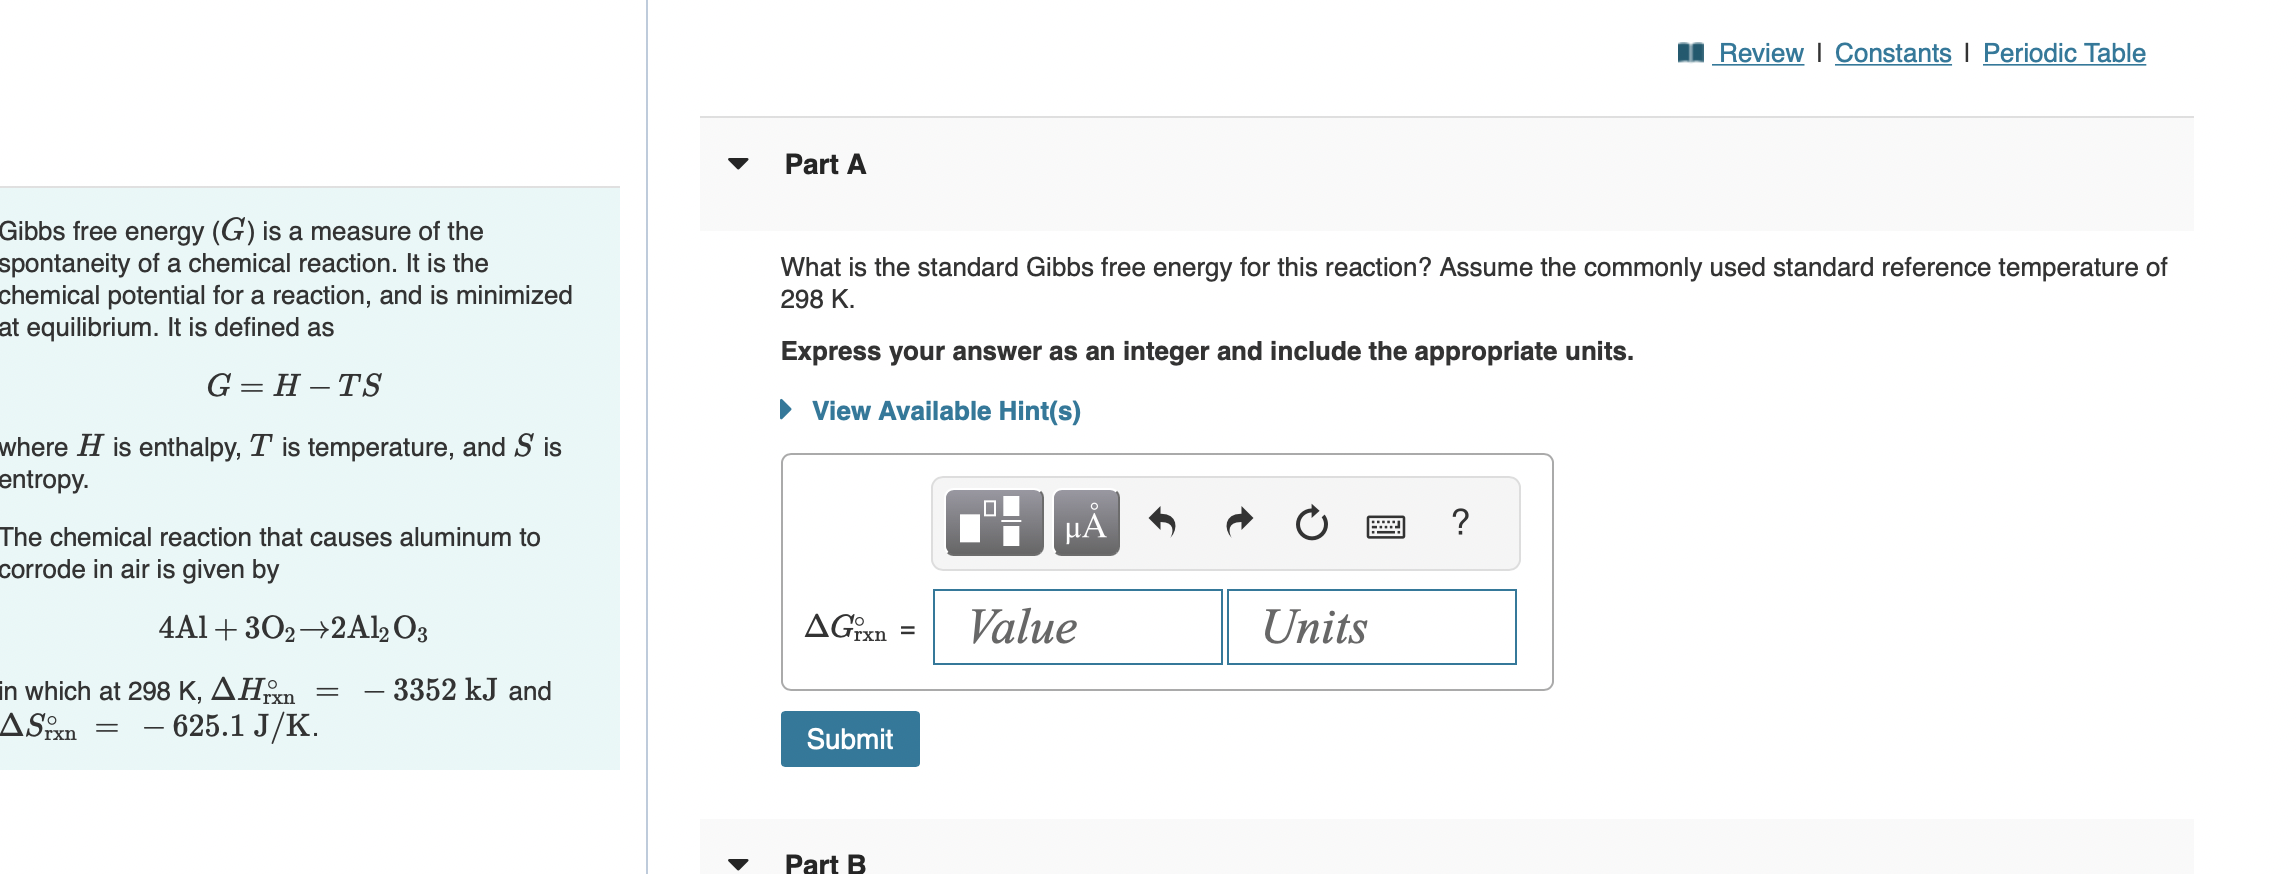The height and width of the screenshot is (874, 2296).
Task: Click the redo arrow in the answer toolbar
Action: click(x=1237, y=522)
